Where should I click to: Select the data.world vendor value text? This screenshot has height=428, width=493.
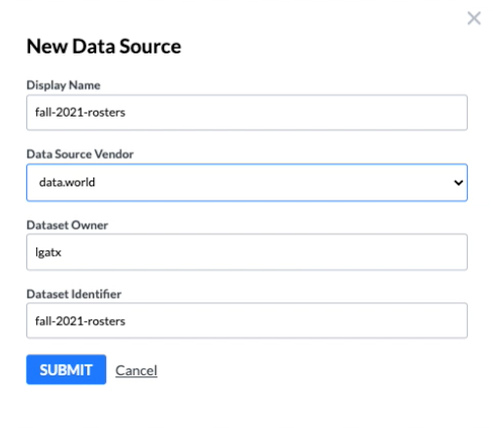point(67,182)
